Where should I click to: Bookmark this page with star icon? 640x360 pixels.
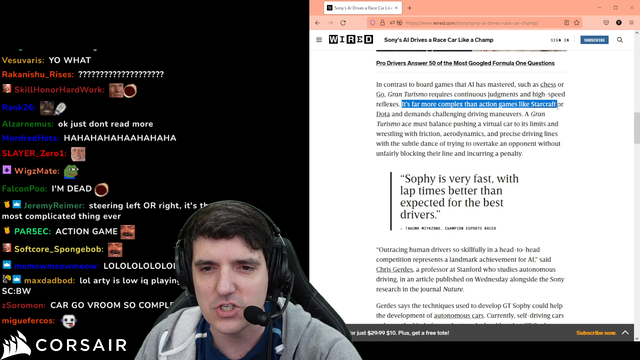pos(577,23)
